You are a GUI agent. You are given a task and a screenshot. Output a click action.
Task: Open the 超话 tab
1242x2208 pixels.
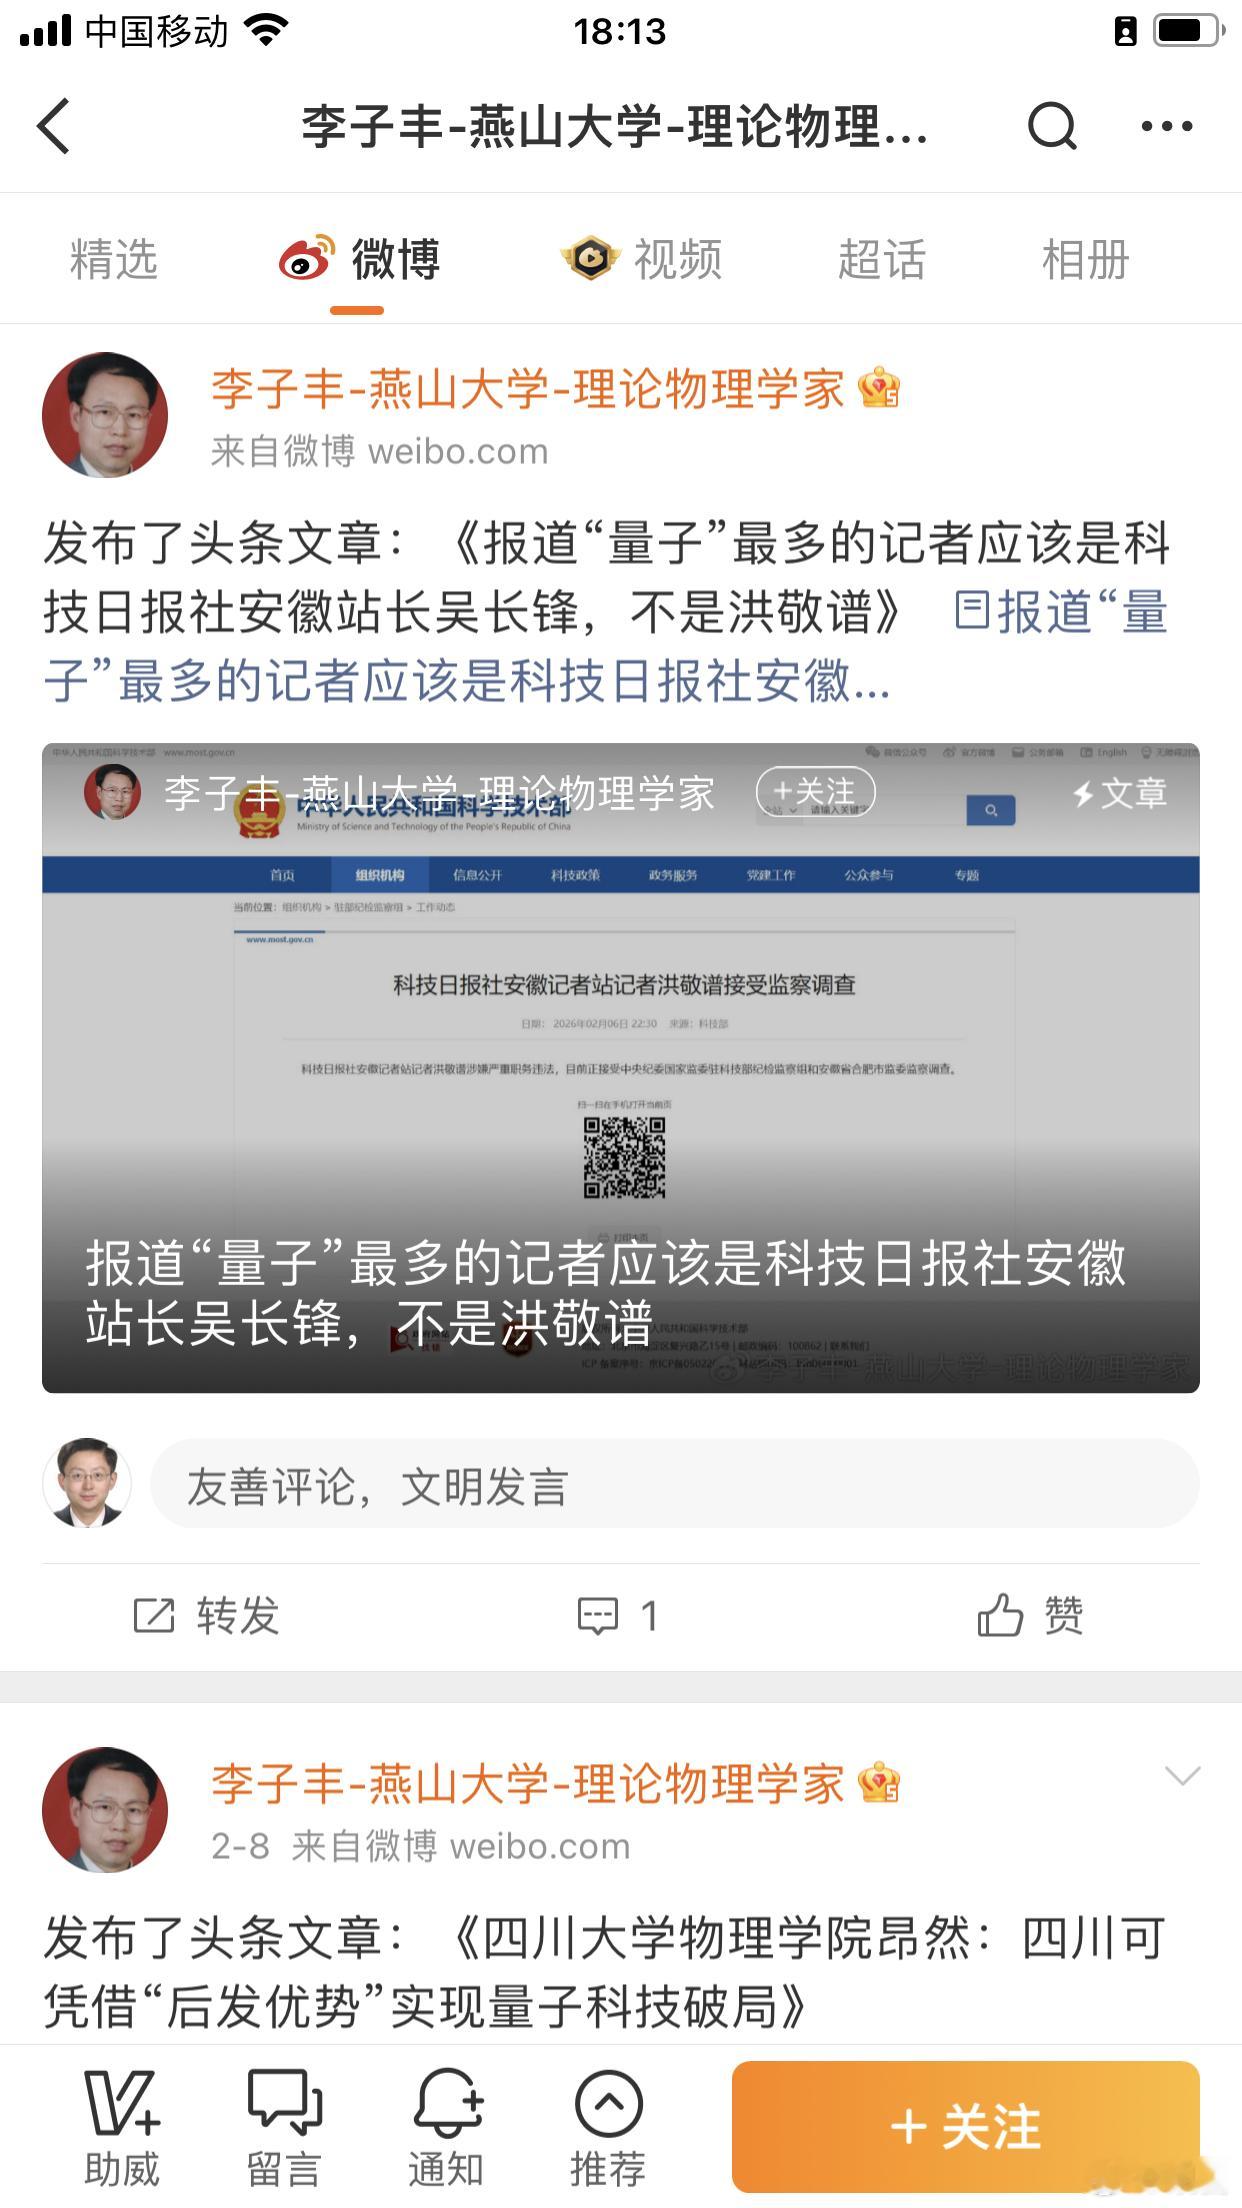[x=882, y=260]
